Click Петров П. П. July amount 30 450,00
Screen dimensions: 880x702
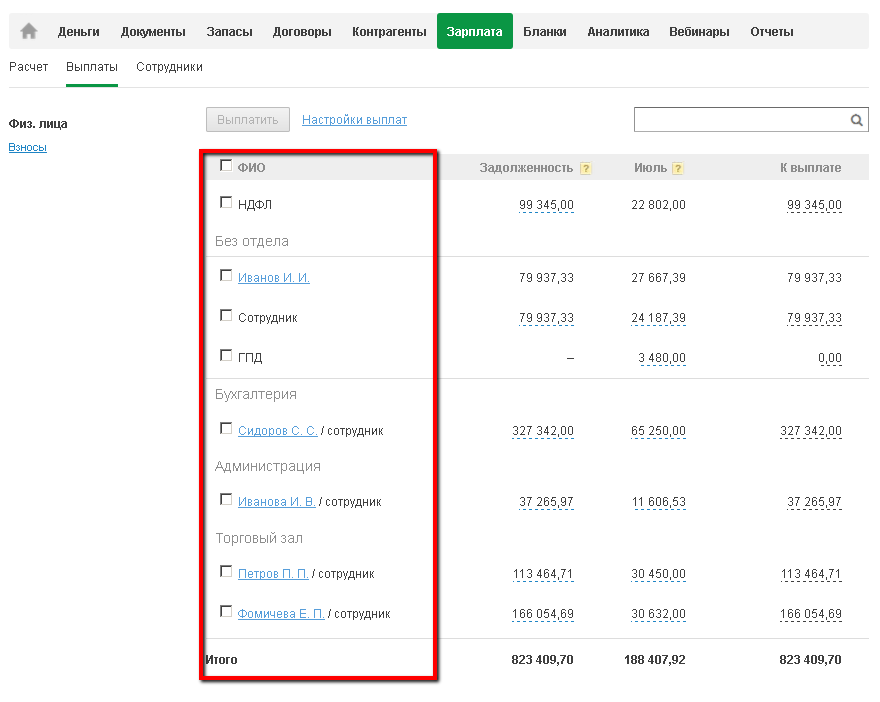pyautogui.click(x=658, y=574)
